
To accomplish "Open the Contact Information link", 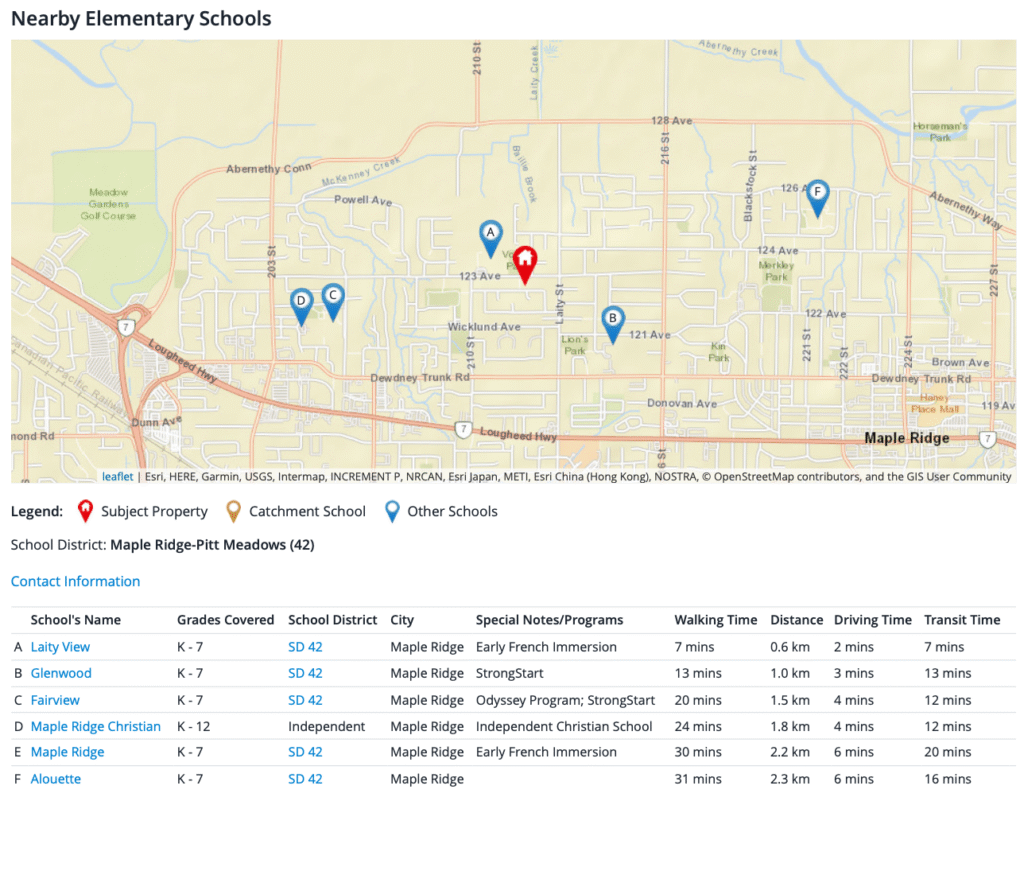I will [x=75, y=581].
